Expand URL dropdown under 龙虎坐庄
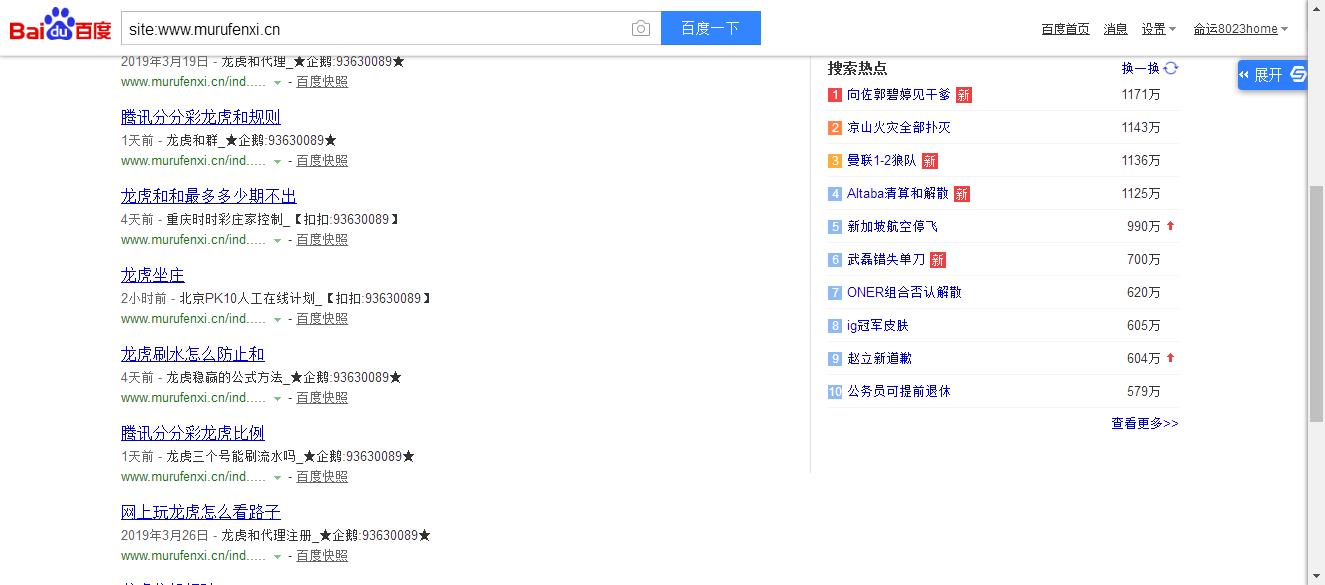 278,320
